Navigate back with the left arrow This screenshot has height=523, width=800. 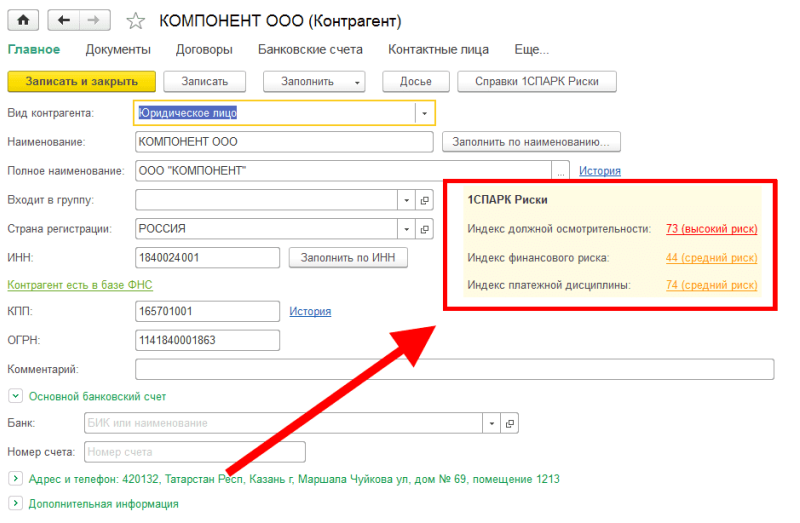click(x=63, y=20)
